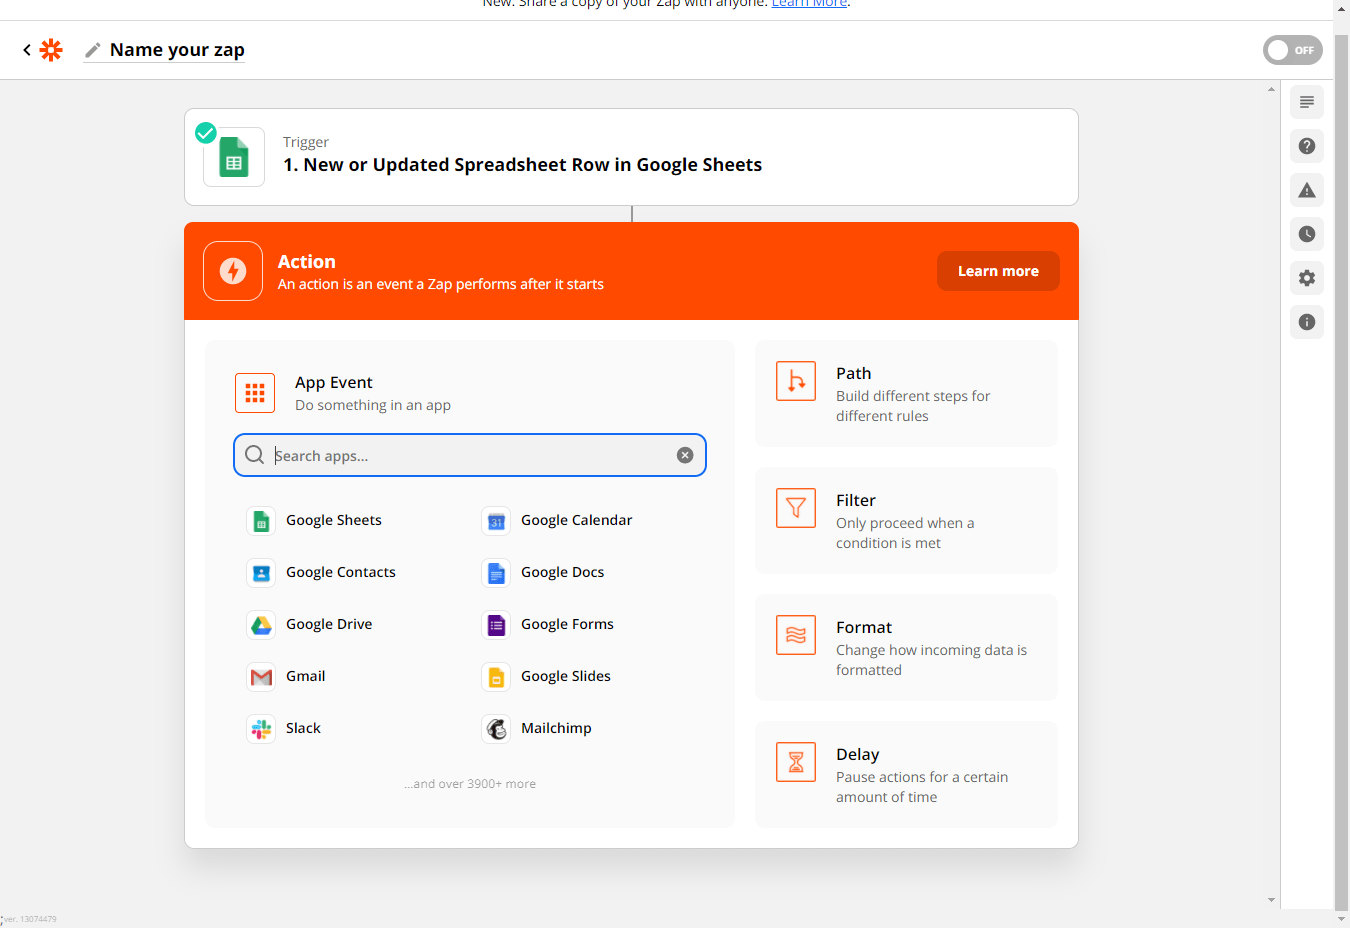Click into the Search apps field

(470, 455)
